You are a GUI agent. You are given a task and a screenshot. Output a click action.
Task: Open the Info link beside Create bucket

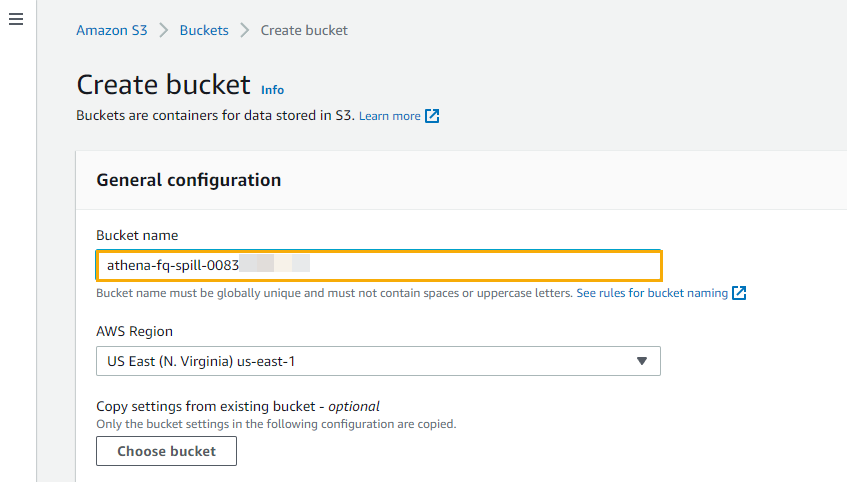tap(272, 89)
